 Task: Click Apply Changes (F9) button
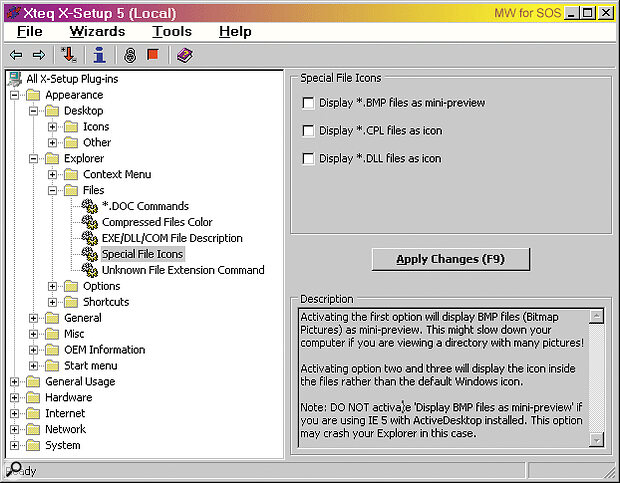pos(451,259)
